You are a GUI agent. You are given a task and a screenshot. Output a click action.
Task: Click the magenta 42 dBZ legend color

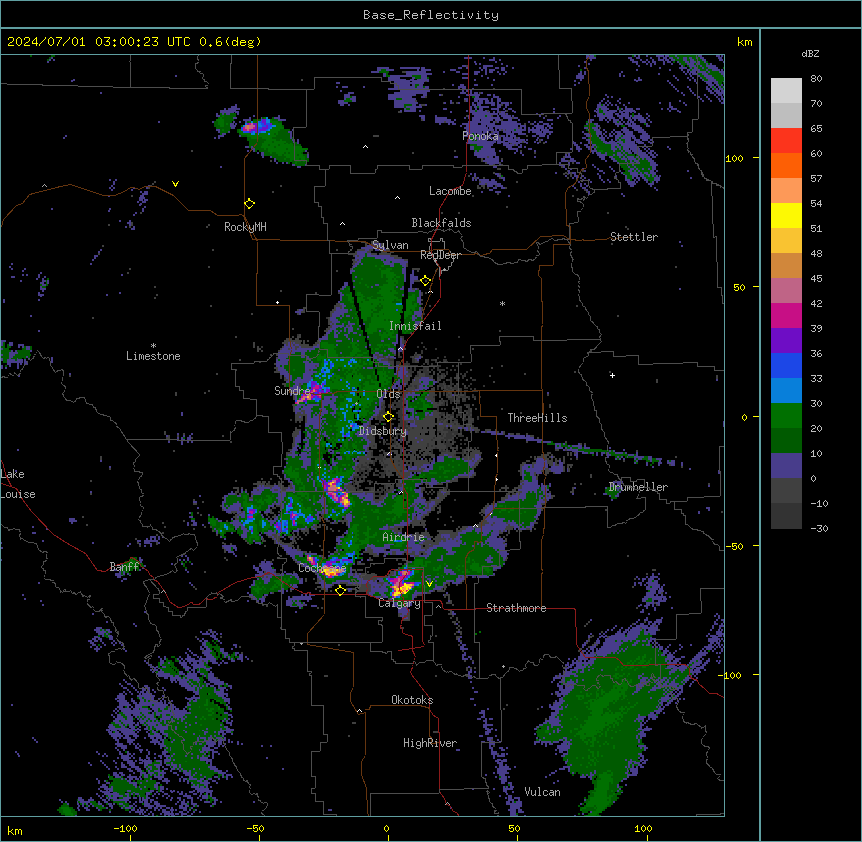(786, 315)
